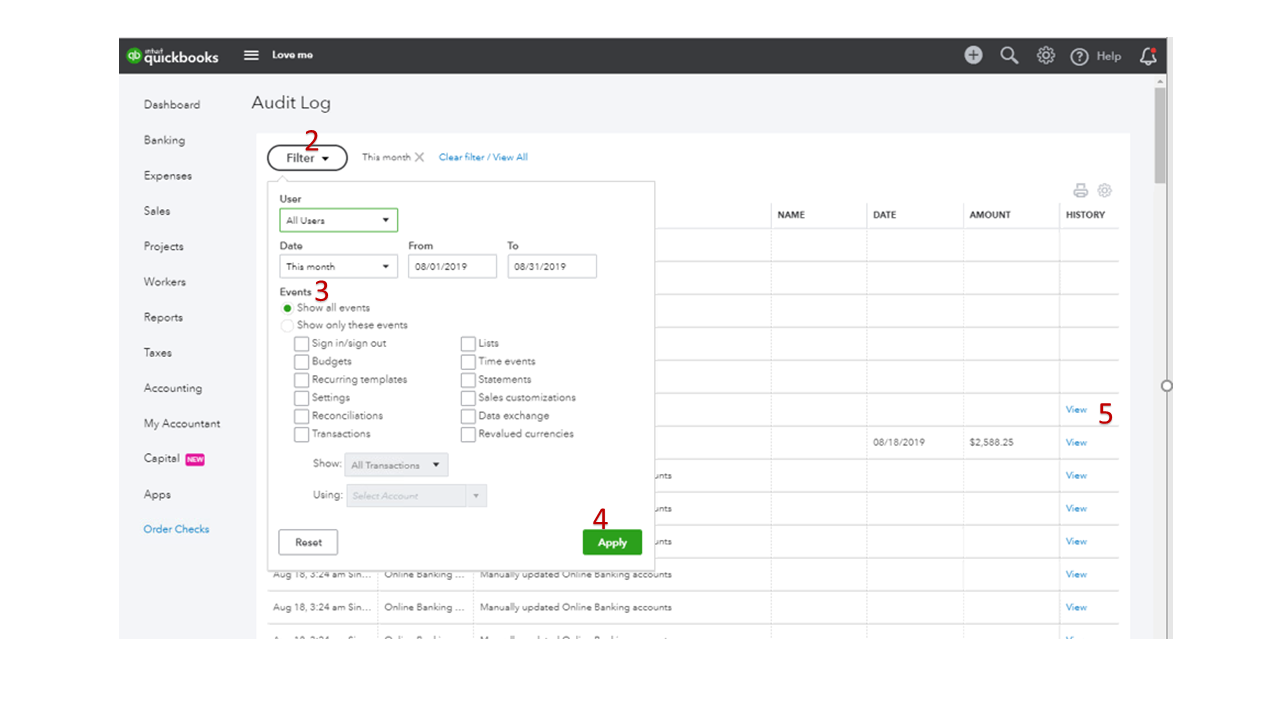Select the Show only these events radio
The width and height of the screenshot is (1280, 720).
[x=287, y=325]
